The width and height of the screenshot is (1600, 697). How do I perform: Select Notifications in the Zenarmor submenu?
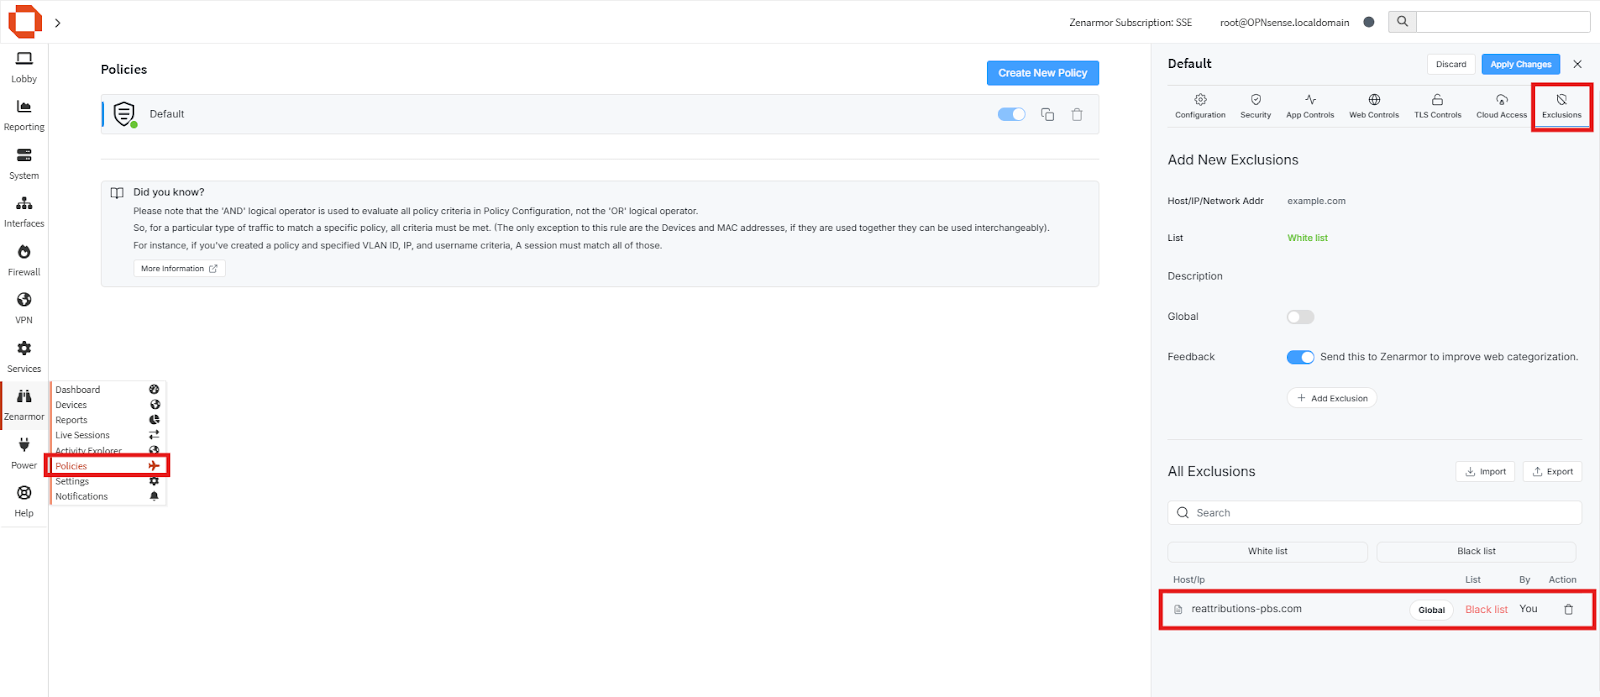(108, 496)
